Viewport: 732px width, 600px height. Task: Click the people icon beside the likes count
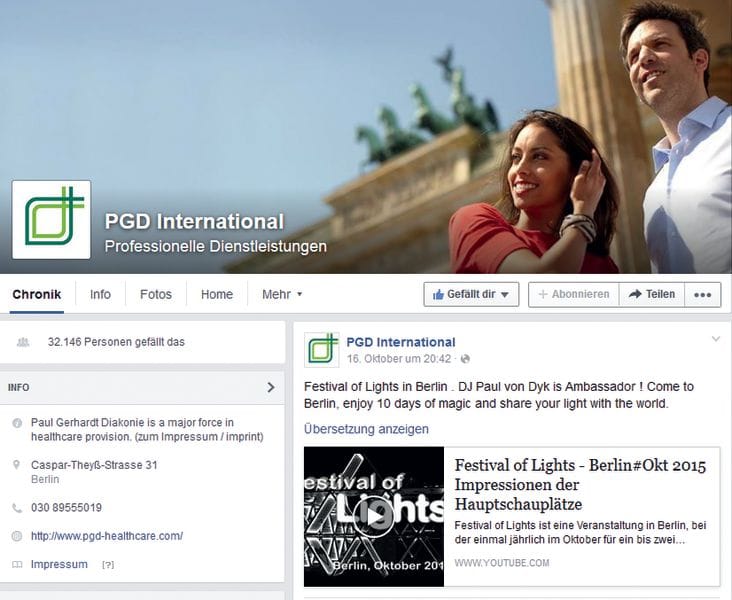(x=23, y=342)
